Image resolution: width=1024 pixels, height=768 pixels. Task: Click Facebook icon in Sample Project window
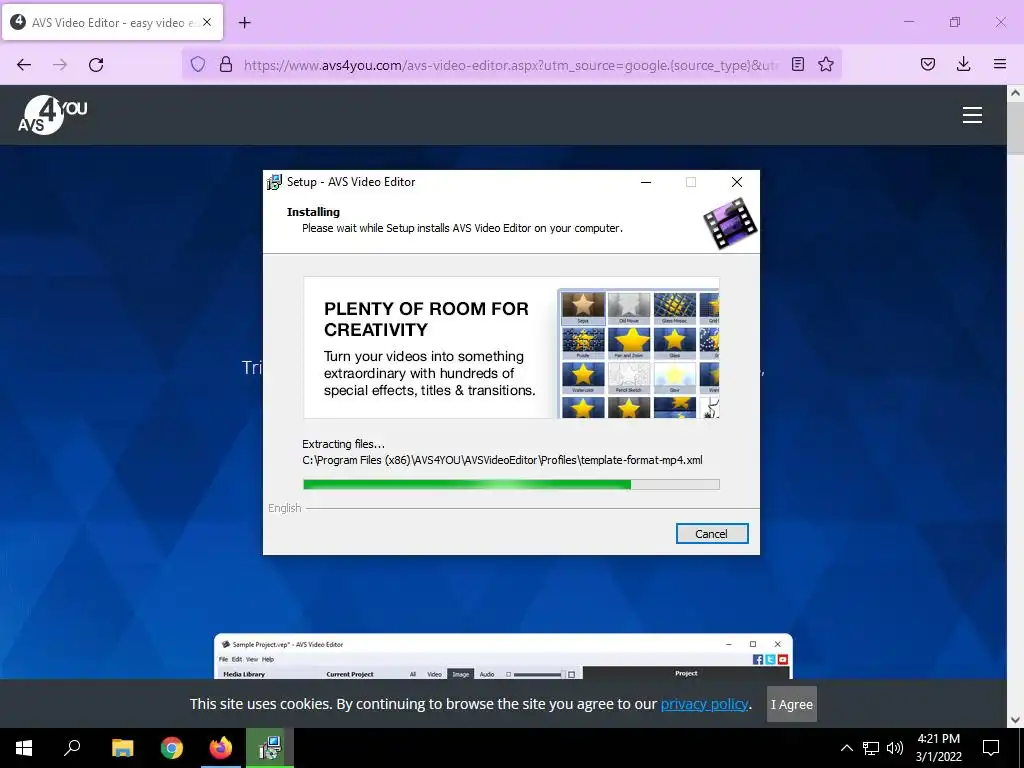(758, 660)
